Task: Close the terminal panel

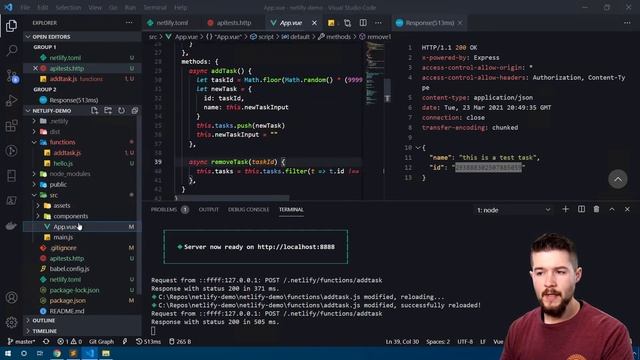Action: (627, 209)
